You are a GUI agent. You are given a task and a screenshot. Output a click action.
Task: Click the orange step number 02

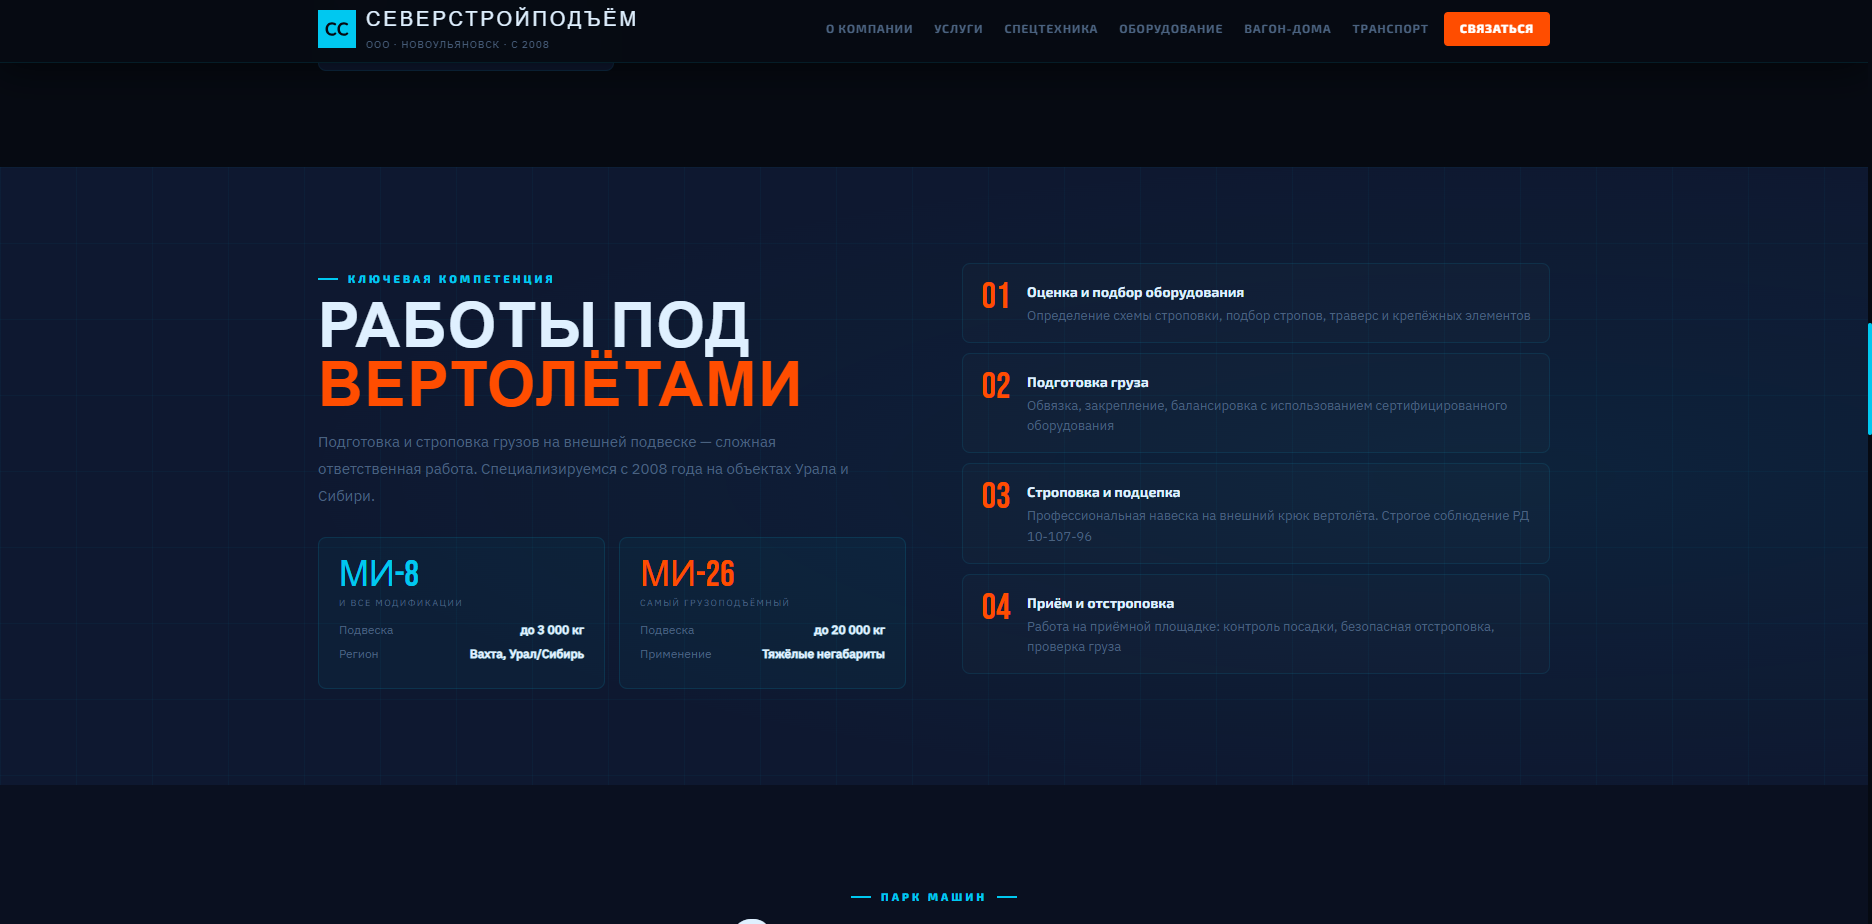(996, 386)
